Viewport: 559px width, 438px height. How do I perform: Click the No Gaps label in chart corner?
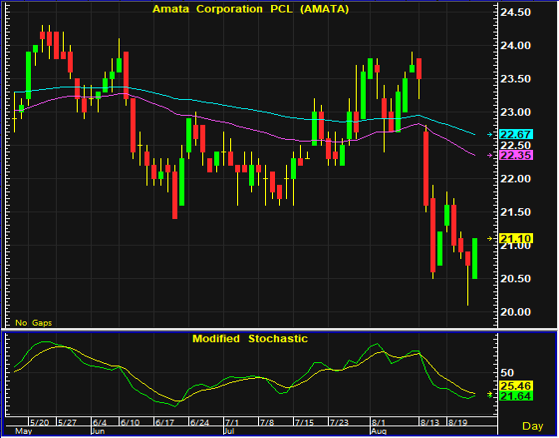click(x=34, y=323)
